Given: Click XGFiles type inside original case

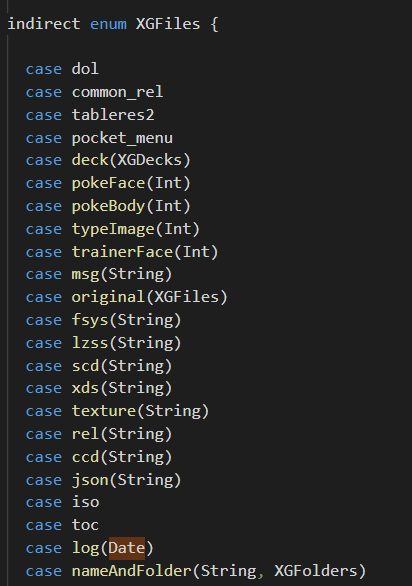Looking at the screenshot, I should 186,297.
